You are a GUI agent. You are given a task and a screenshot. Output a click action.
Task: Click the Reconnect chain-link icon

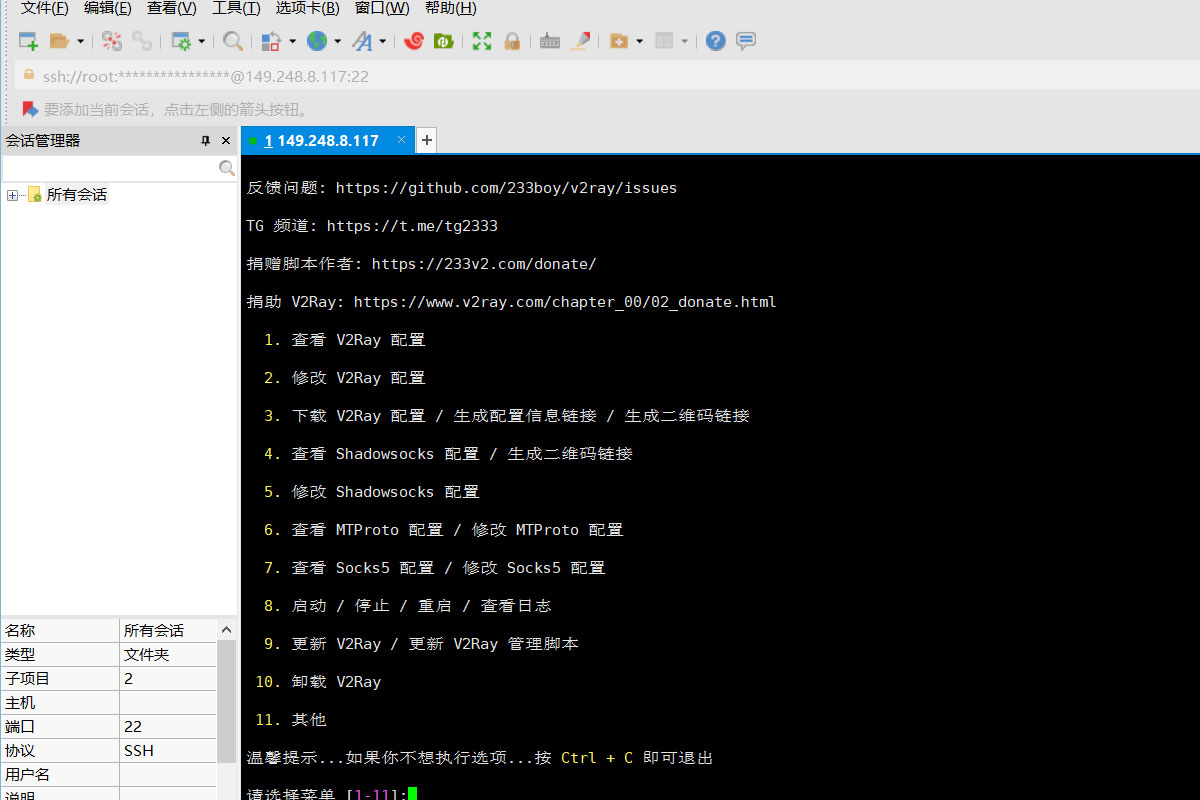(x=142, y=41)
